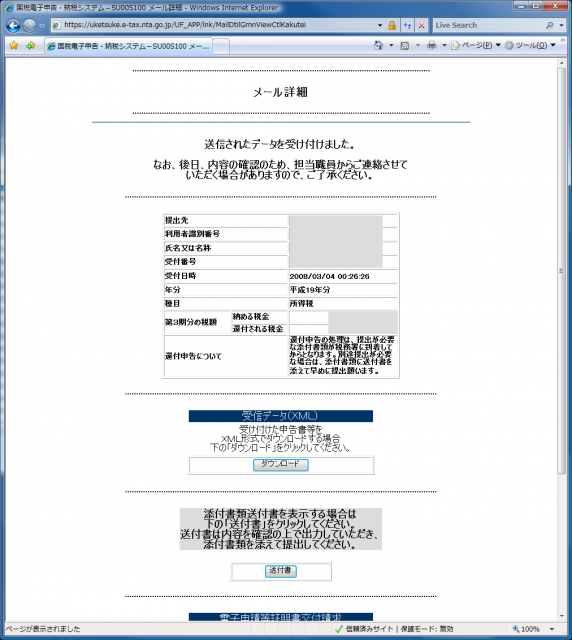Click the 信頼済みサイト status bar zone
The image size is (572, 640).
point(394,629)
